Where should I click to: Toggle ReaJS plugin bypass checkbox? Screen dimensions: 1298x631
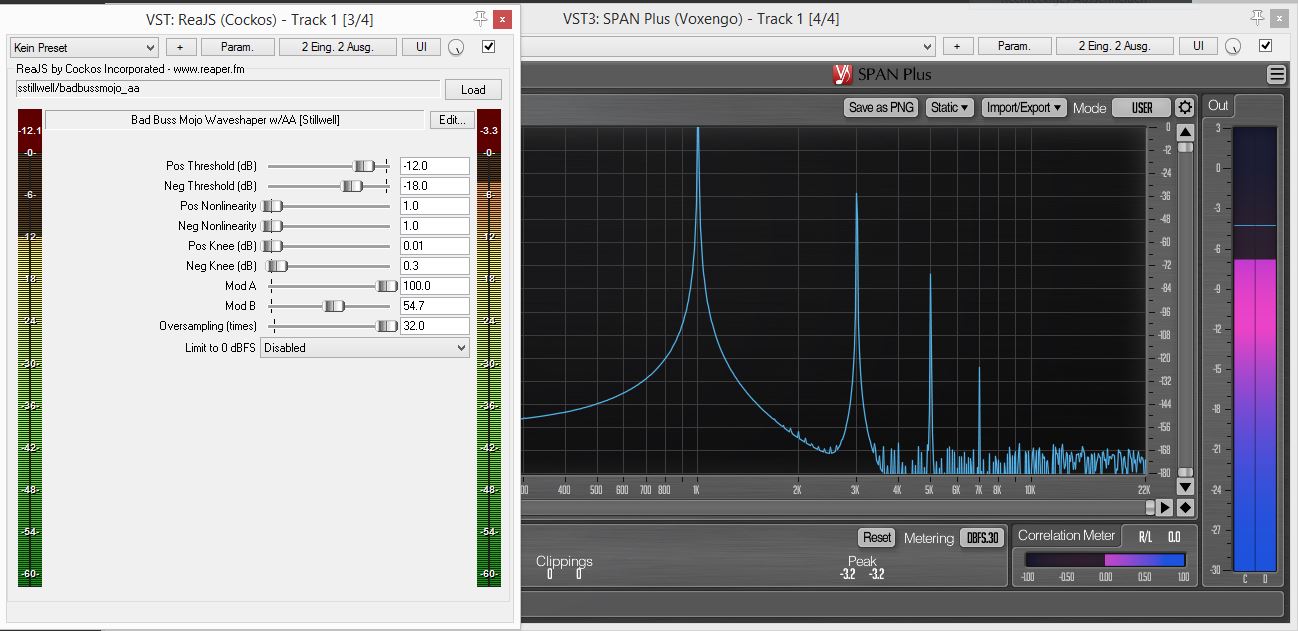point(489,46)
